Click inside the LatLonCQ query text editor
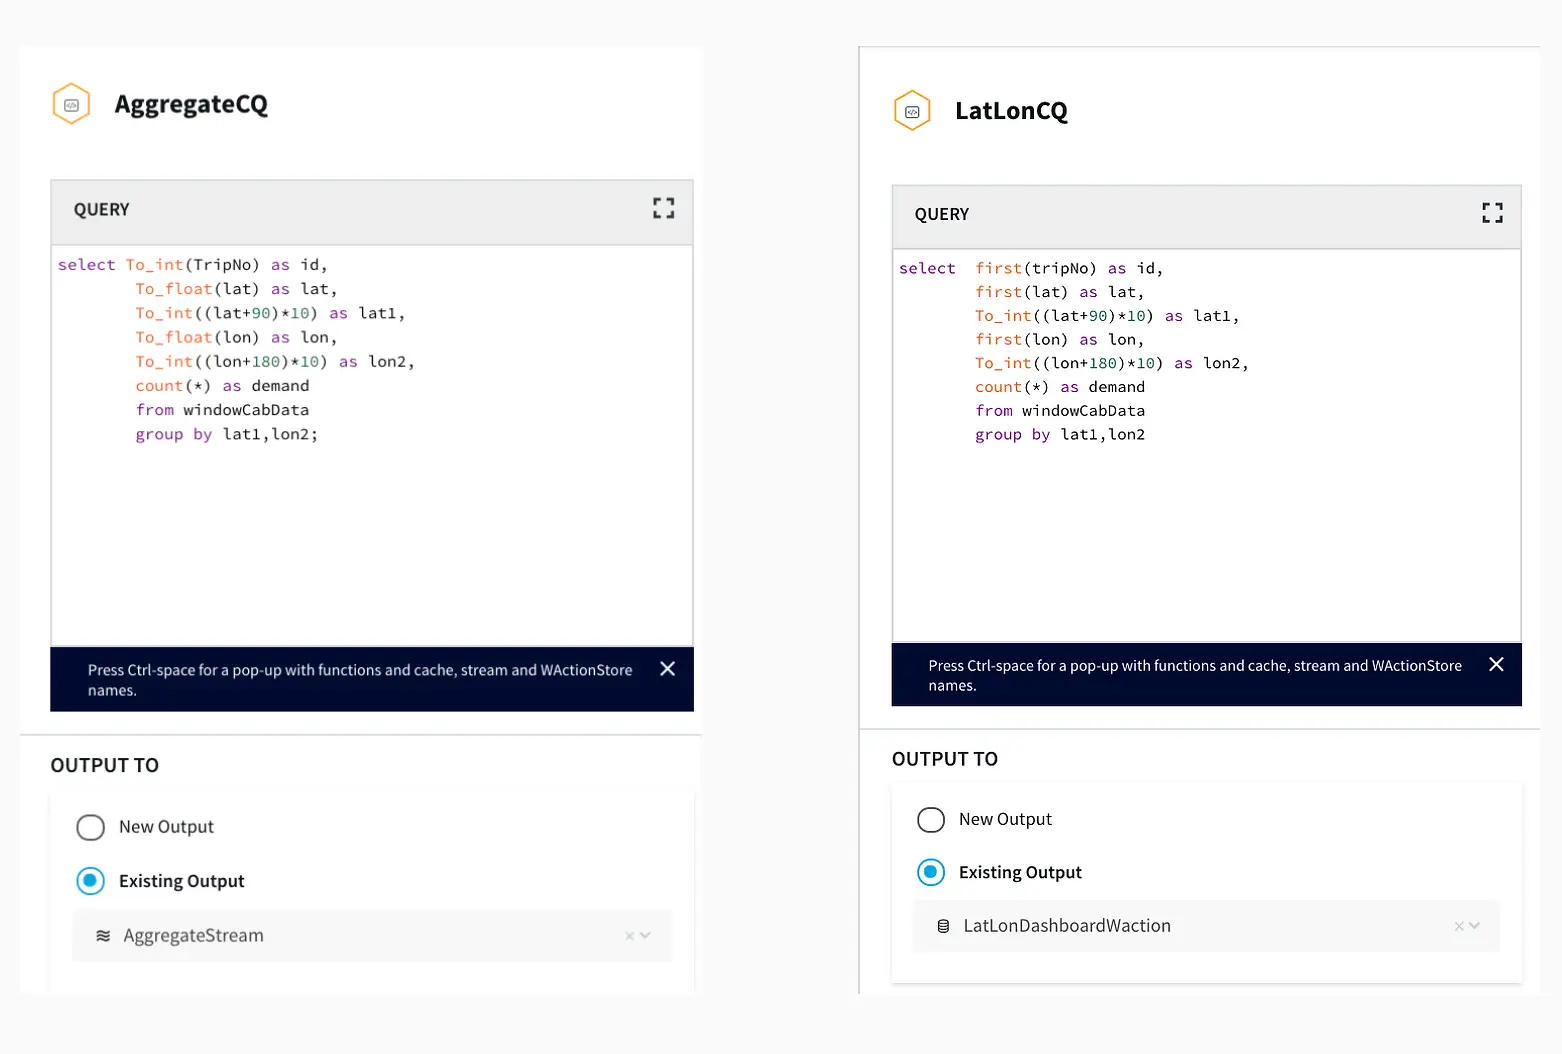This screenshot has height=1054, width=1562. (1205, 530)
